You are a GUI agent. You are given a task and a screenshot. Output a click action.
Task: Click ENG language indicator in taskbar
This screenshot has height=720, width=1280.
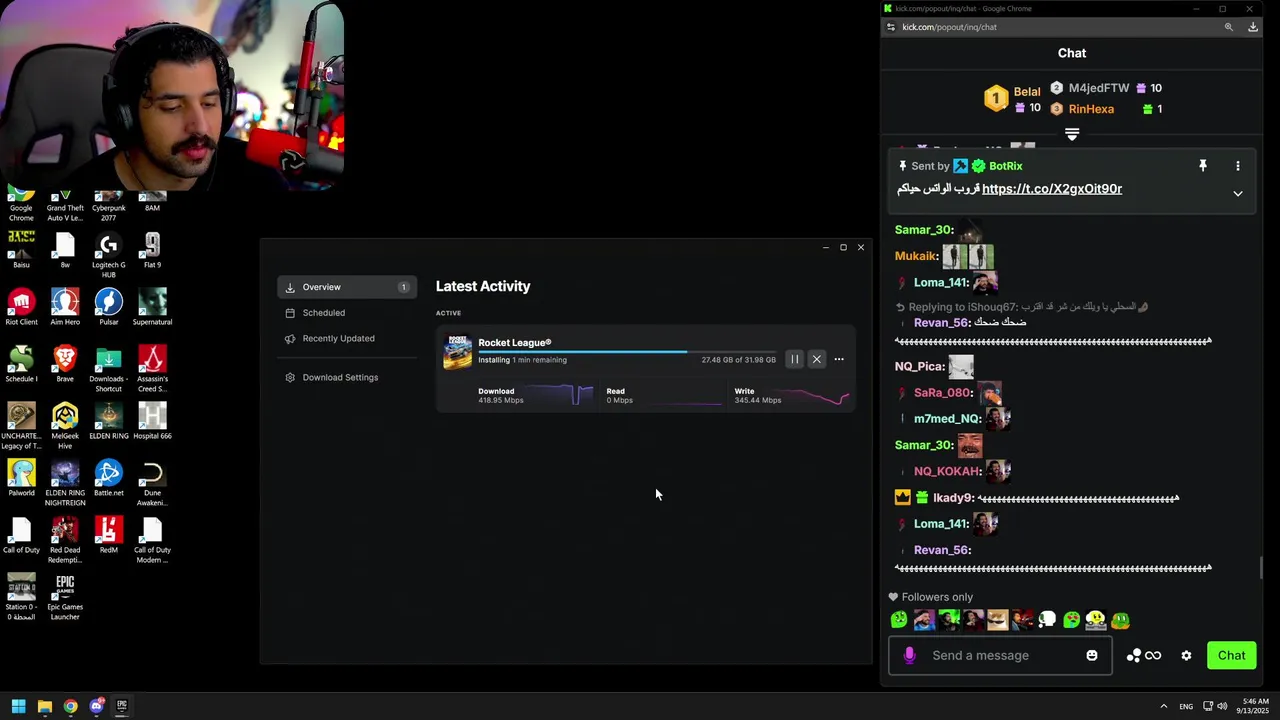click(1186, 706)
